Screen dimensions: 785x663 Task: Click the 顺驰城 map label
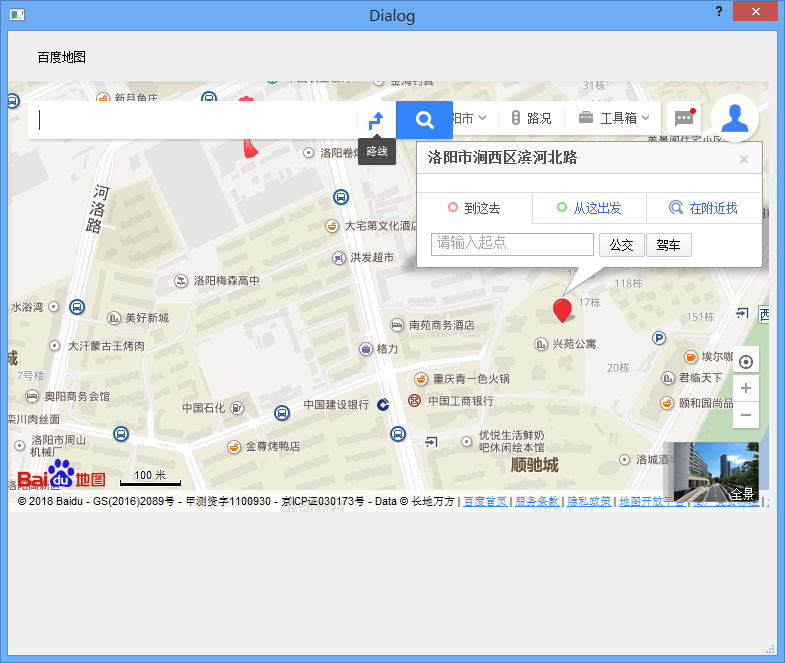pyautogui.click(x=534, y=465)
